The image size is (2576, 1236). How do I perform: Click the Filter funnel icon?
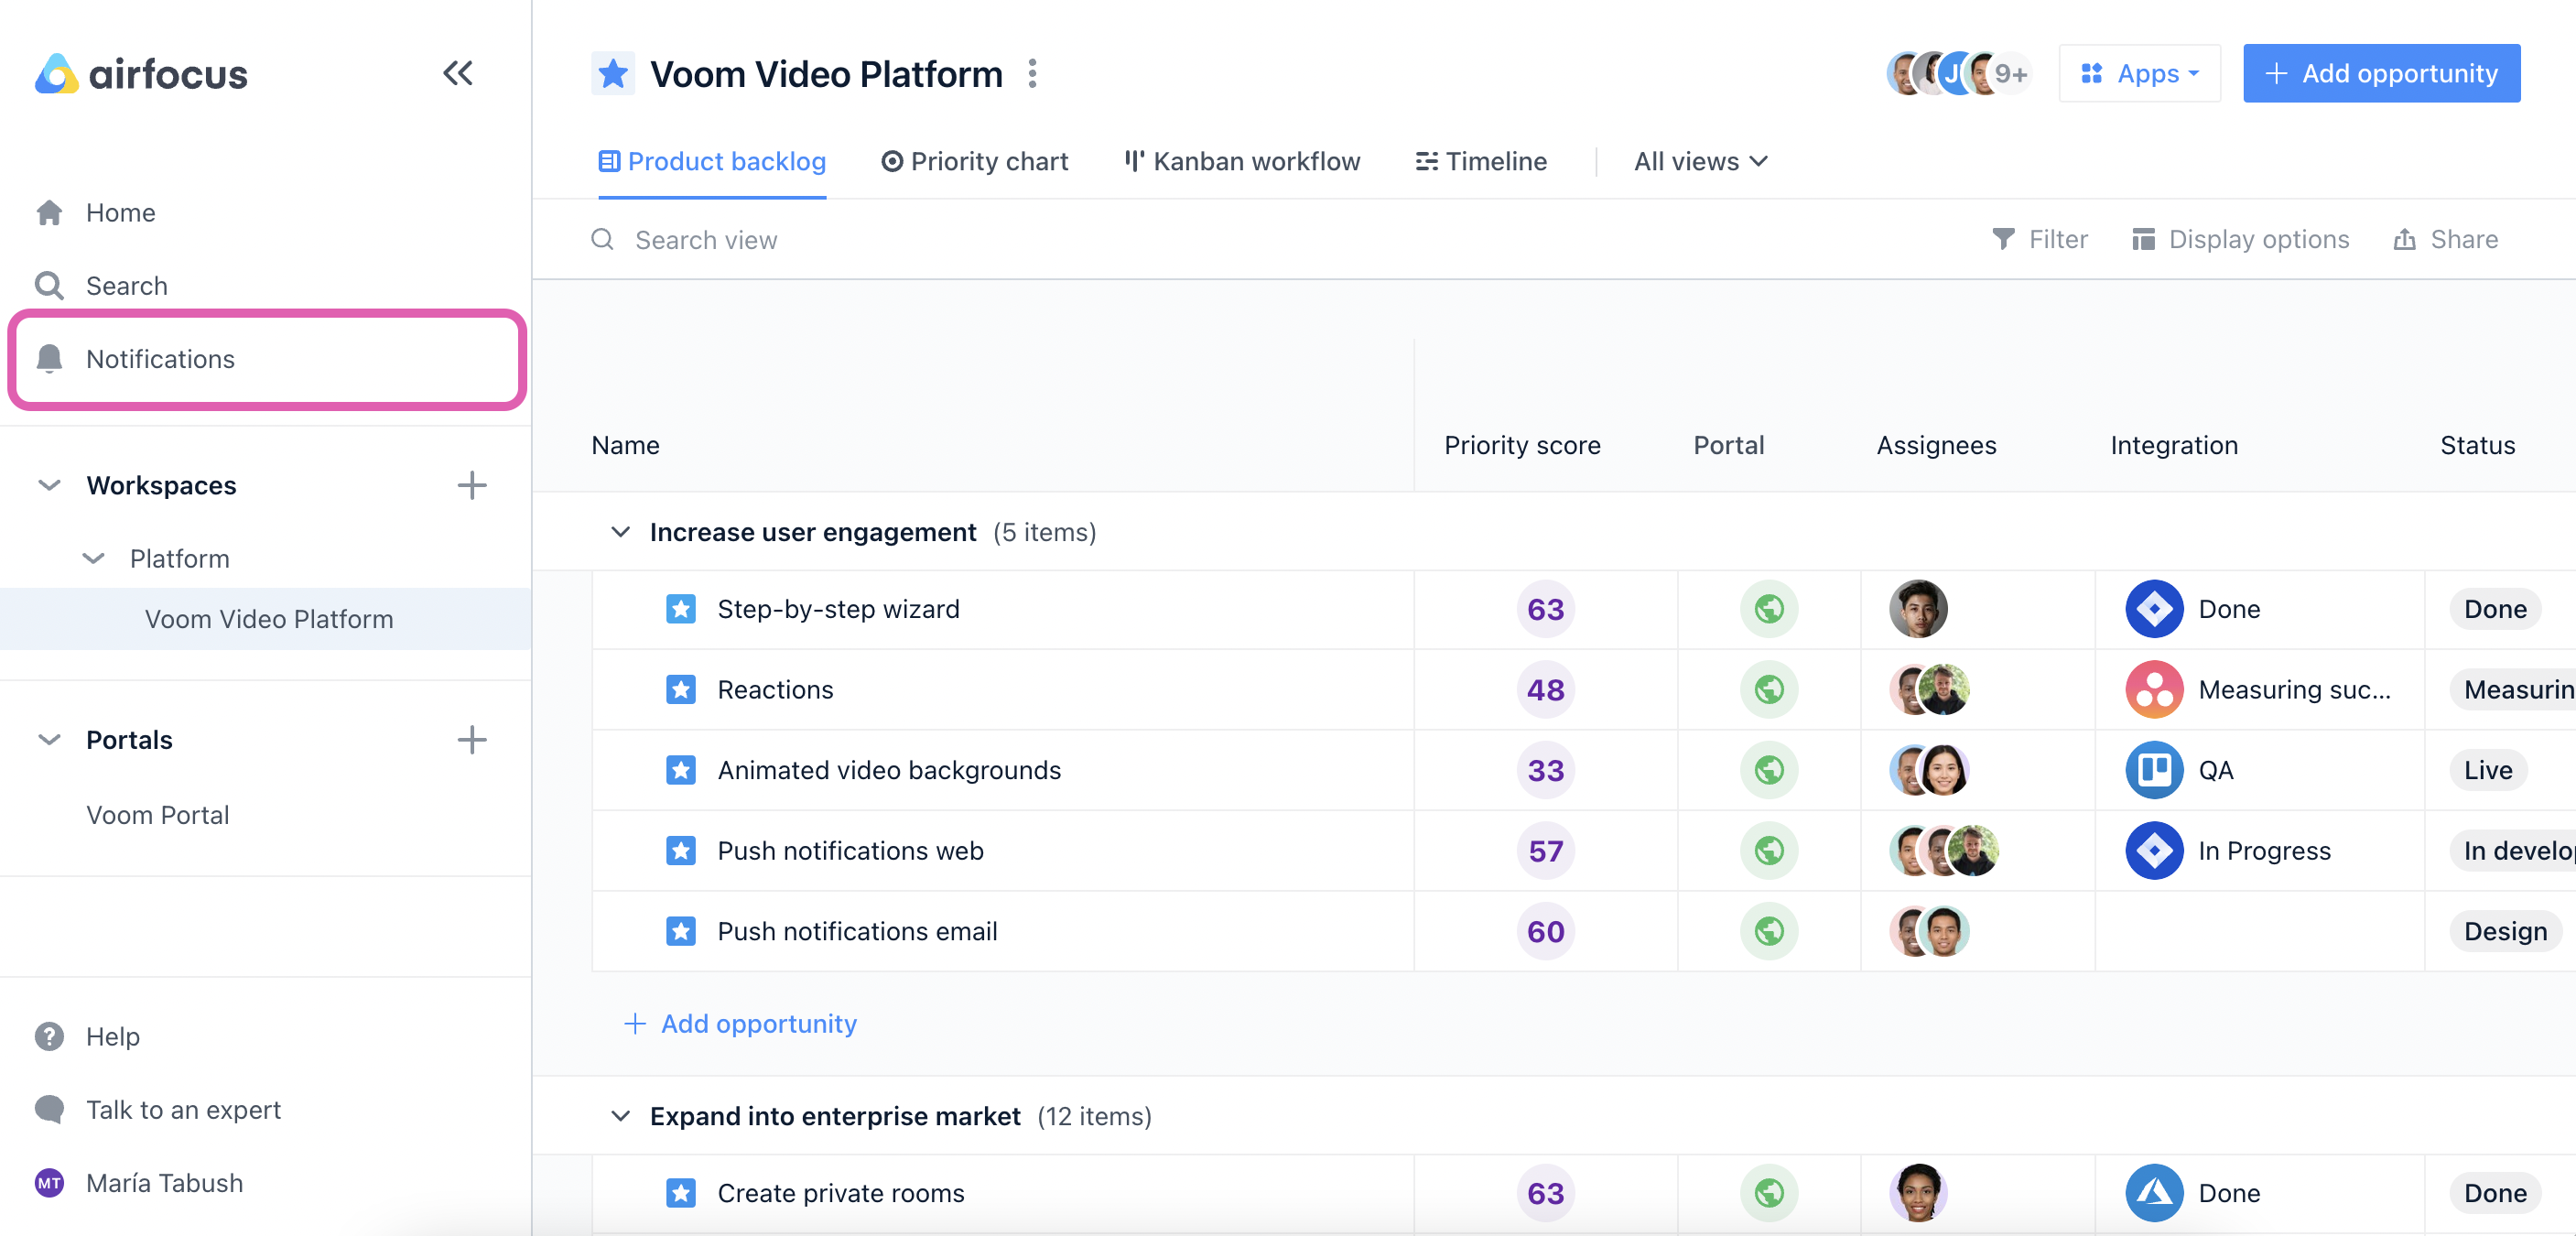tap(2003, 239)
